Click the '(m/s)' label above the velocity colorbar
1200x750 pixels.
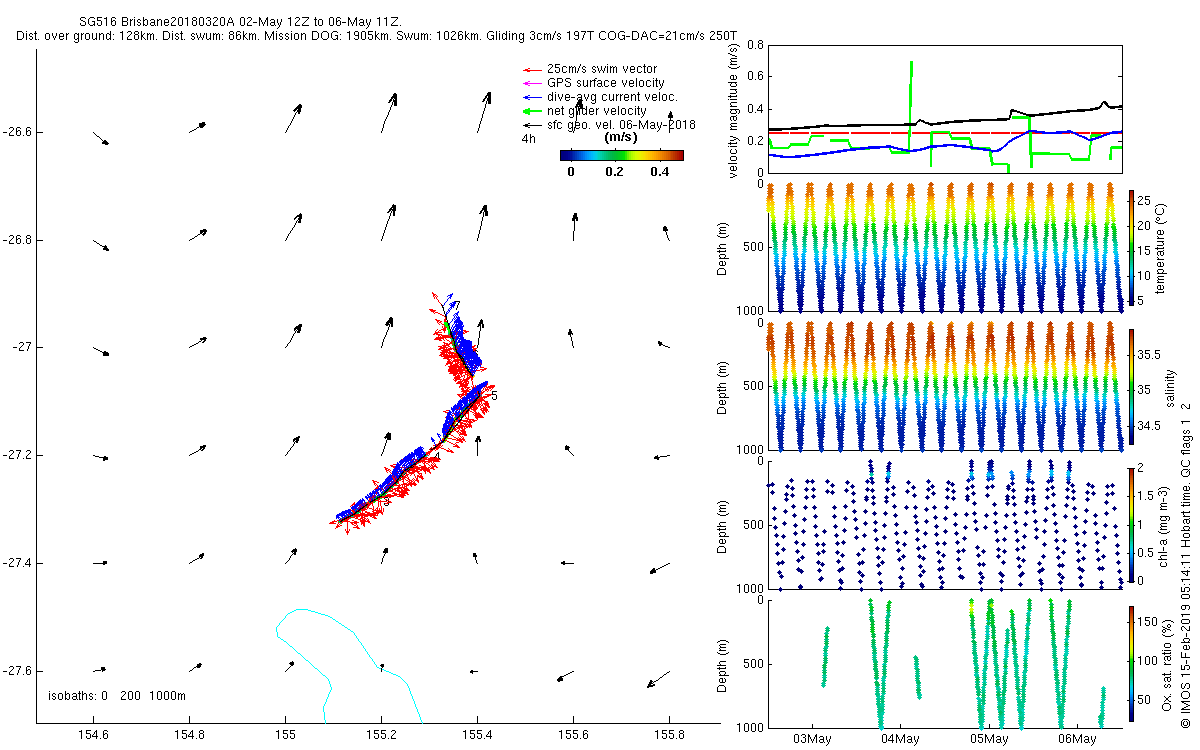tap(622, 138)
